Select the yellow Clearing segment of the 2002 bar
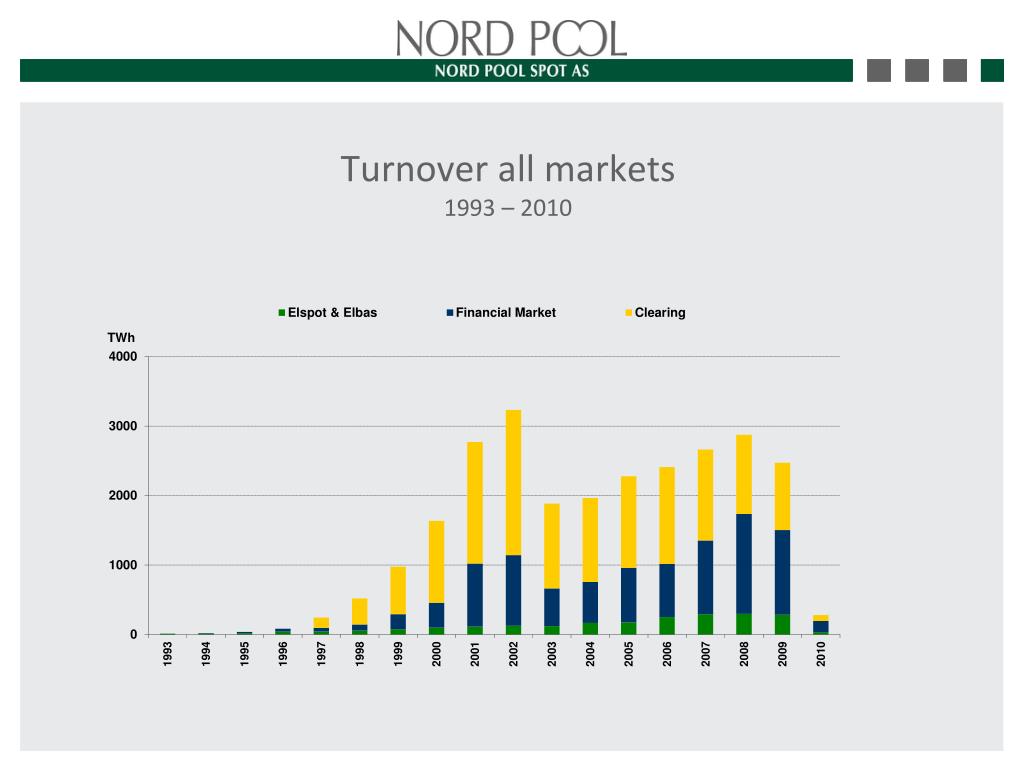The height and width of the screenshot is (768, 1024). (513, 483)
